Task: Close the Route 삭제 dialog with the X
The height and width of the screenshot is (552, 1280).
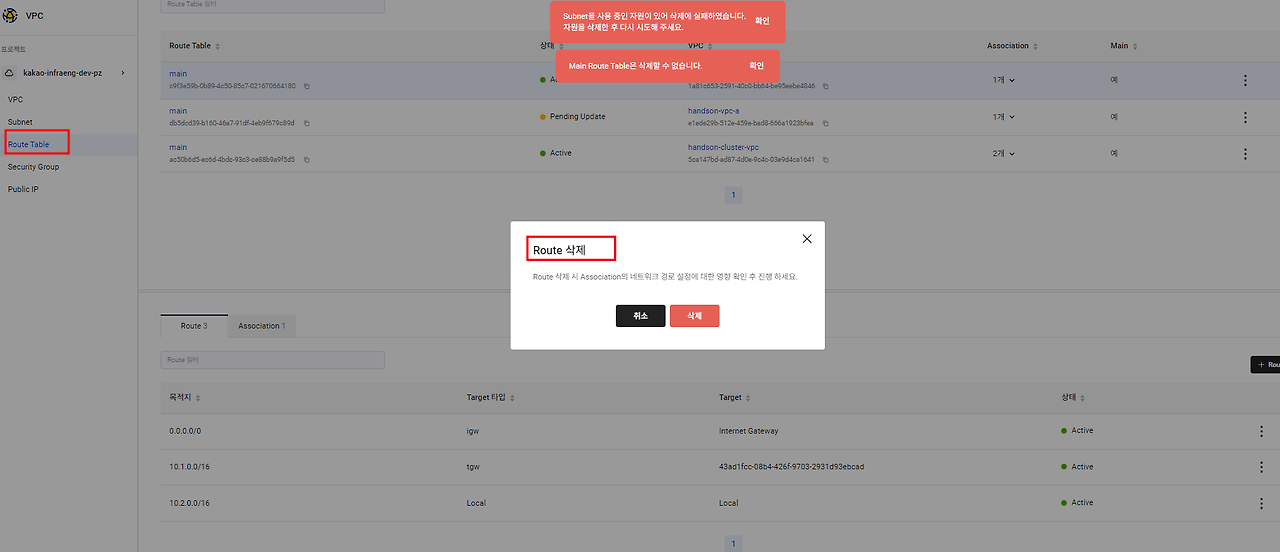Action: coord(807,239)
